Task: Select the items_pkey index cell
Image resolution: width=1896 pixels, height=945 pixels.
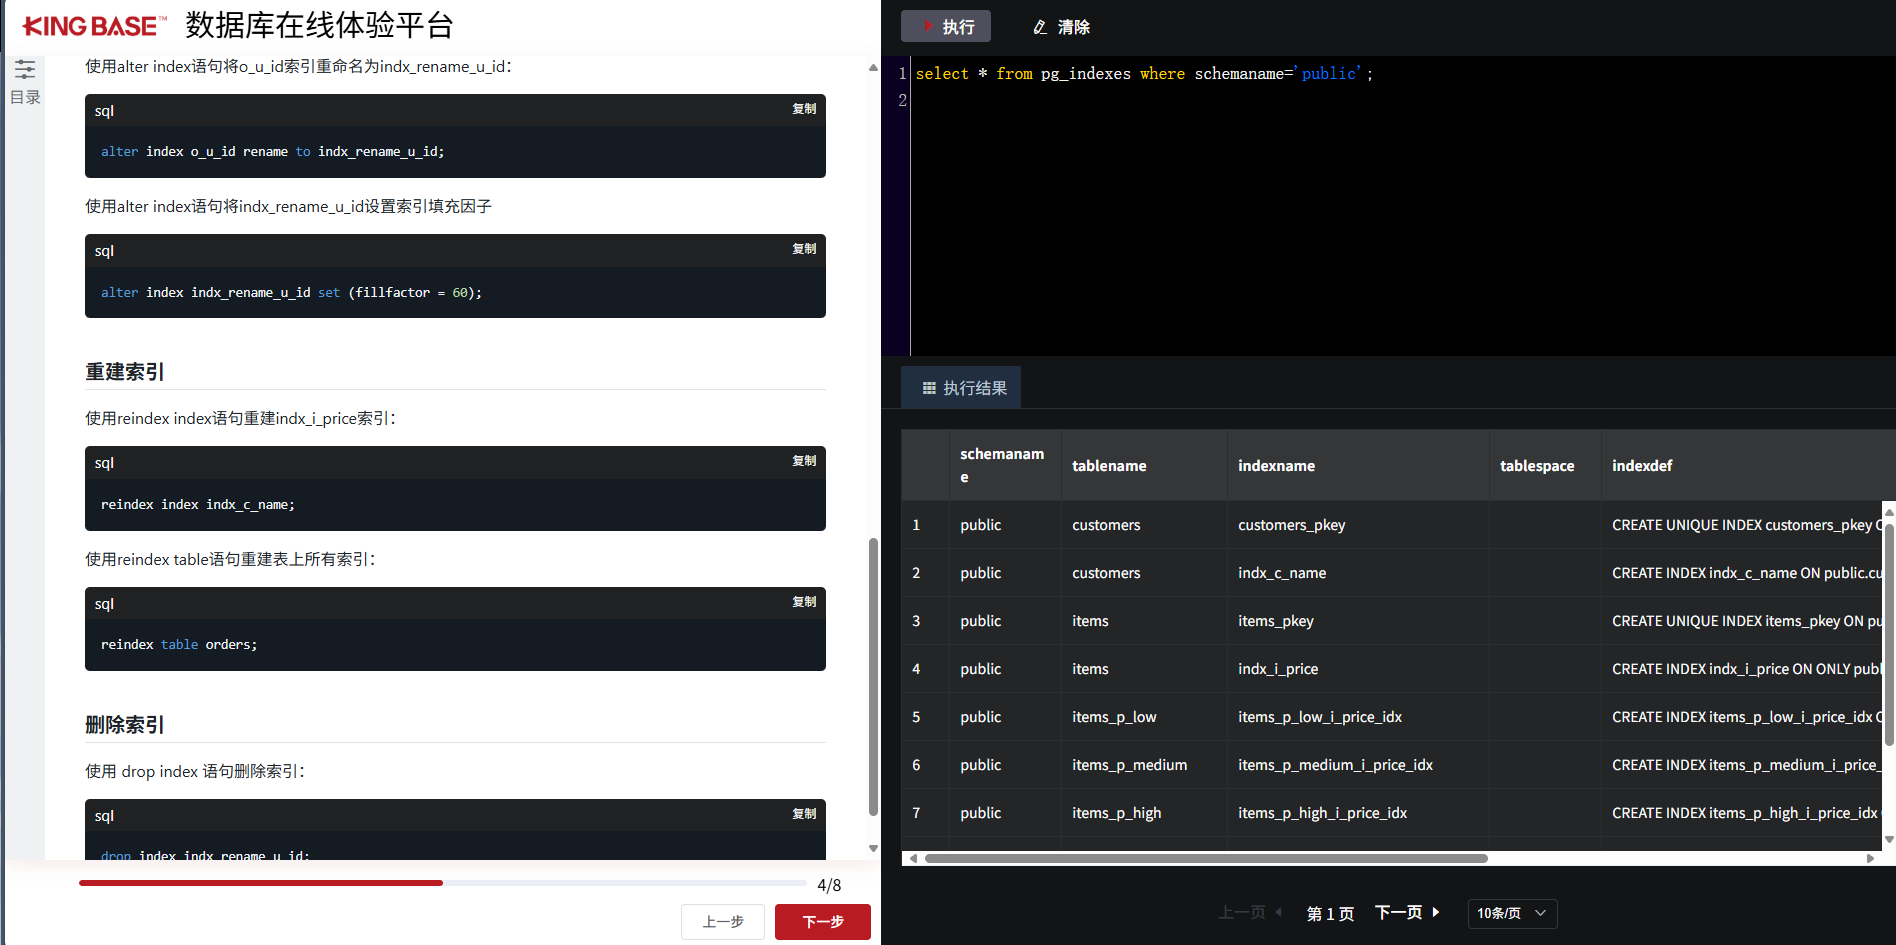Action: (x=1358, y=621)
